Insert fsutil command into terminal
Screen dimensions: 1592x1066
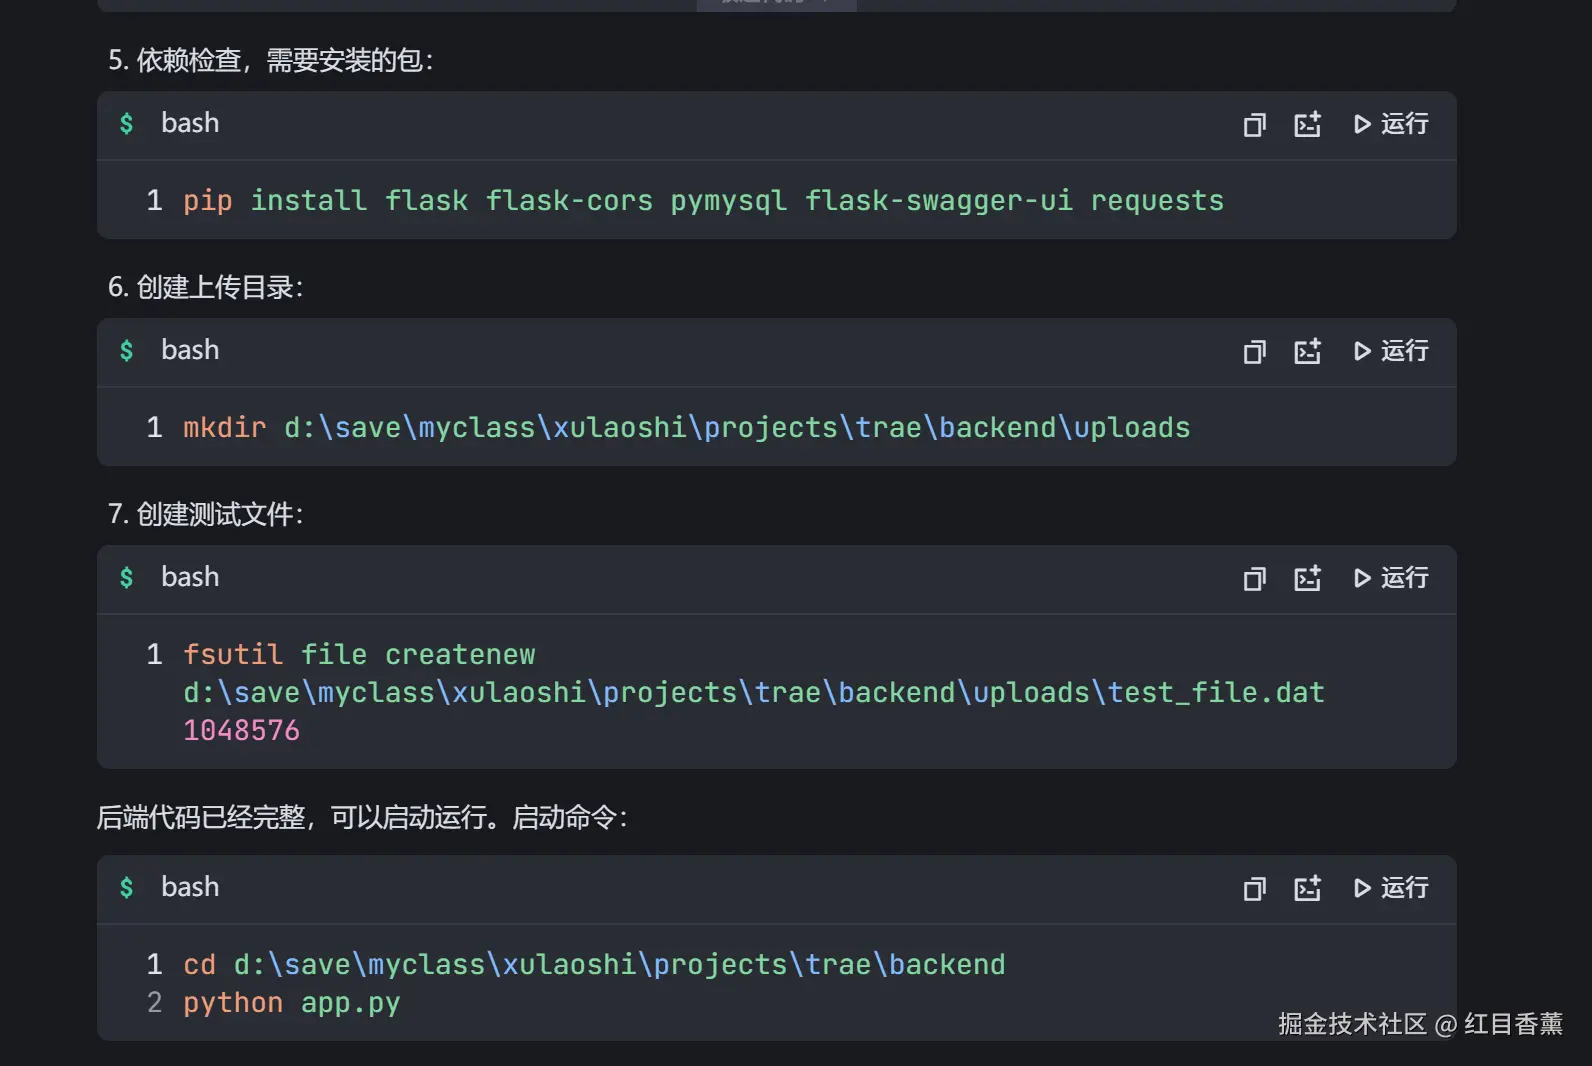(x=1307, y=579)
